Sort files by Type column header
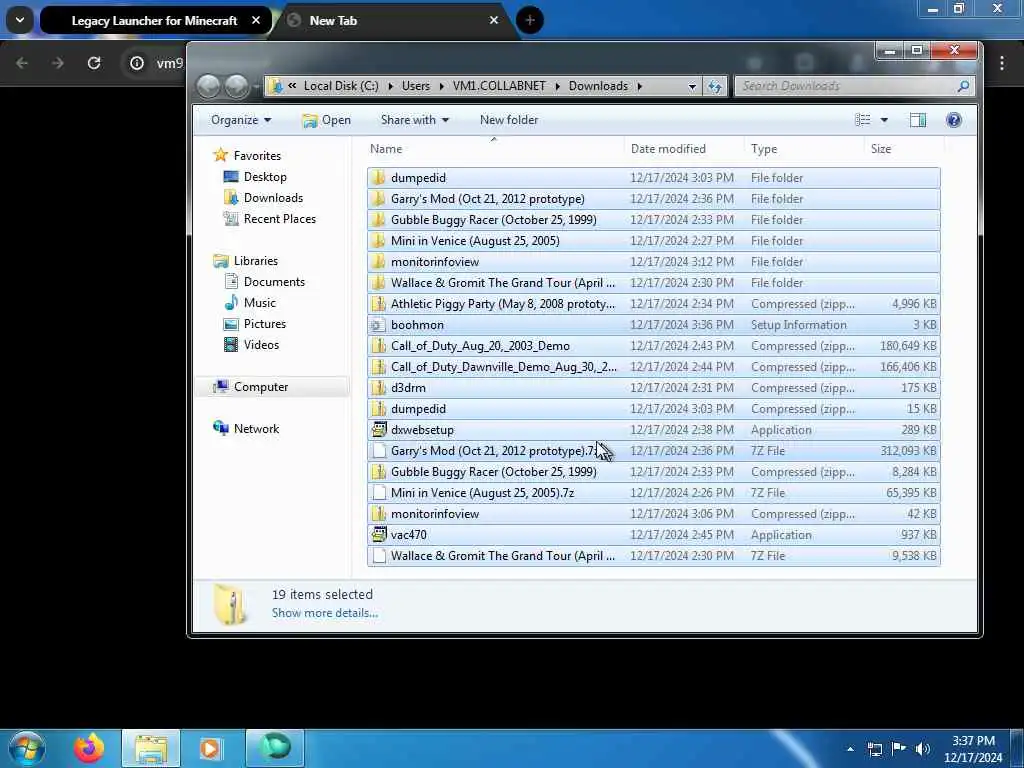This screenshot has width=1024, height=768. pos(803,149)
